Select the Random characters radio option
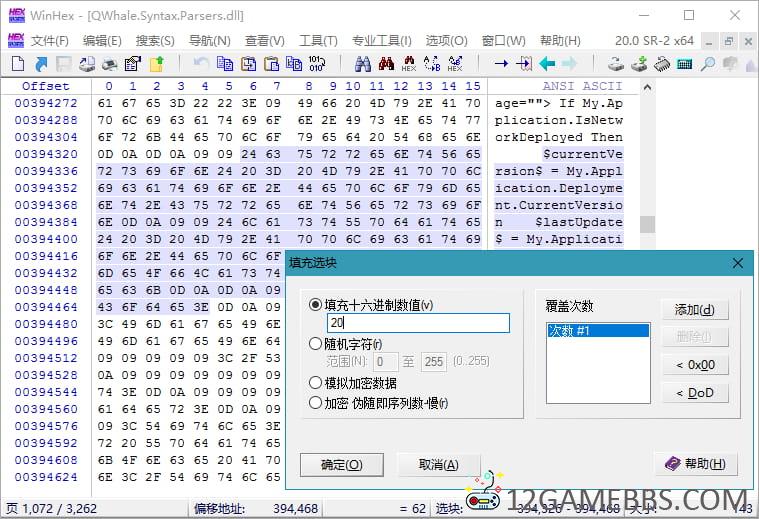Screen dimensions: 759x519 (x=315, y=344)
